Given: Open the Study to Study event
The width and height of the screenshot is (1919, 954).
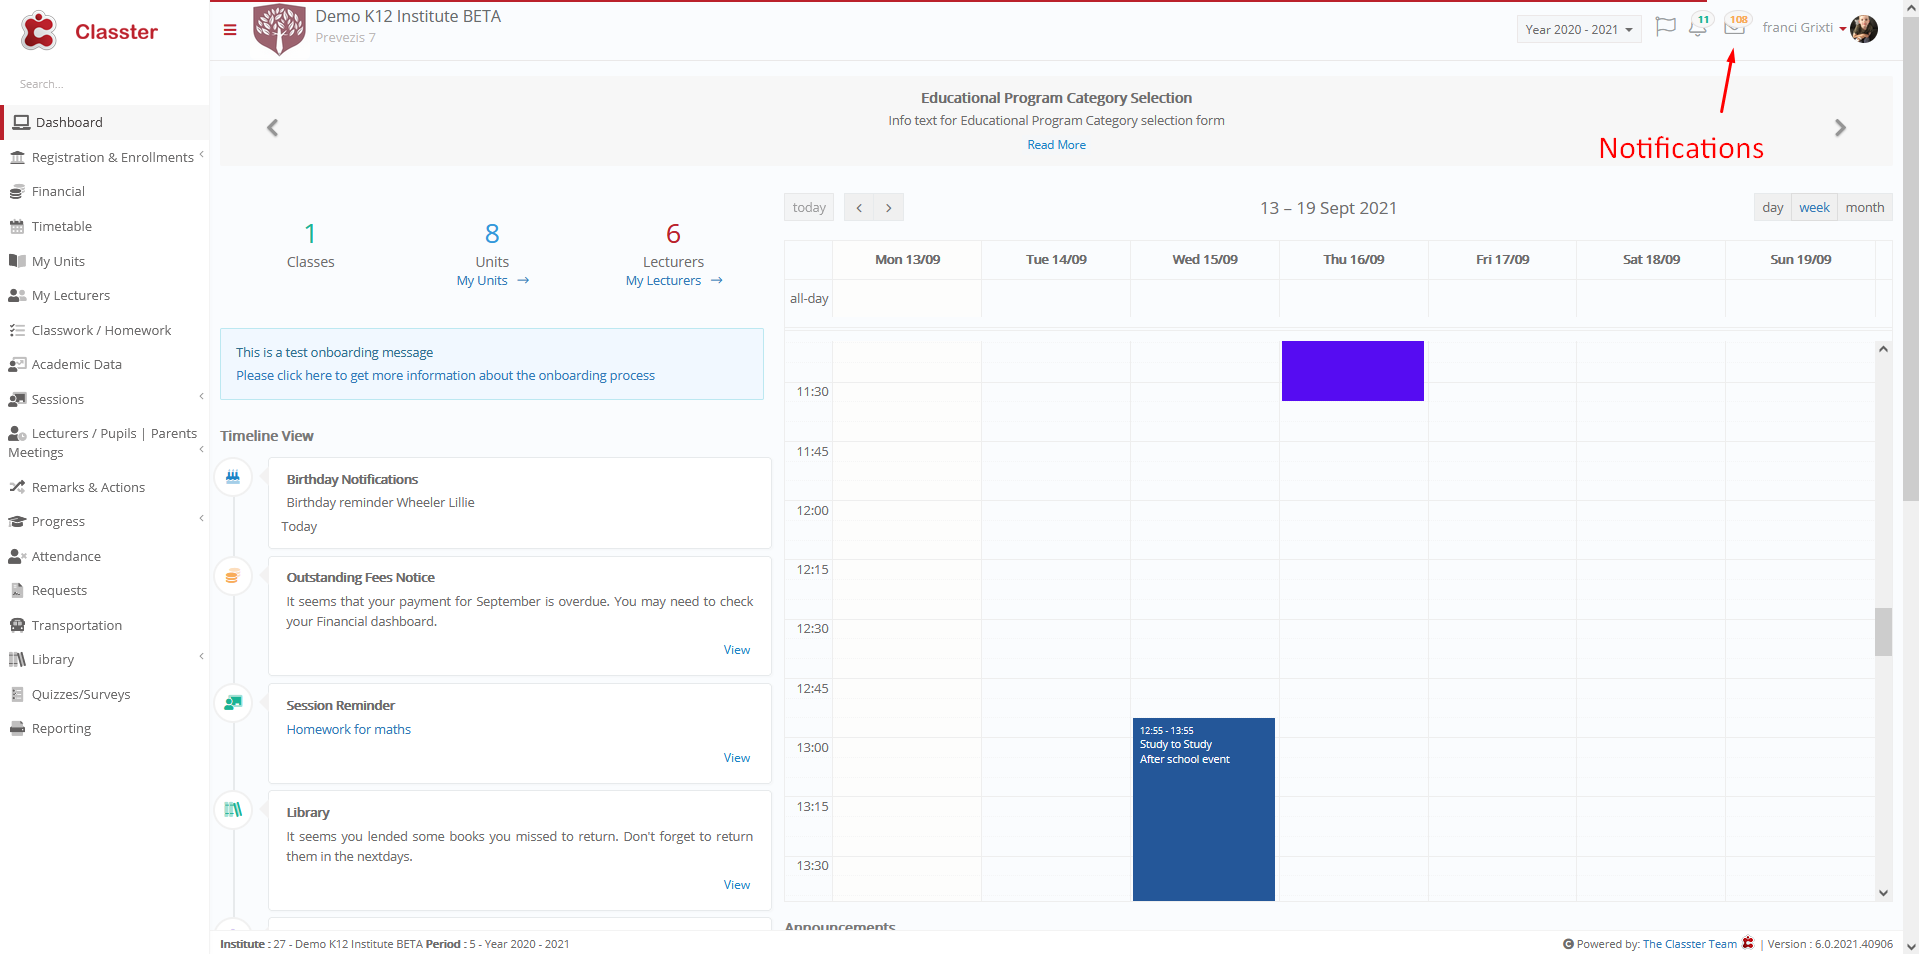Looking at the screenshot, I should click(1204, 809).
